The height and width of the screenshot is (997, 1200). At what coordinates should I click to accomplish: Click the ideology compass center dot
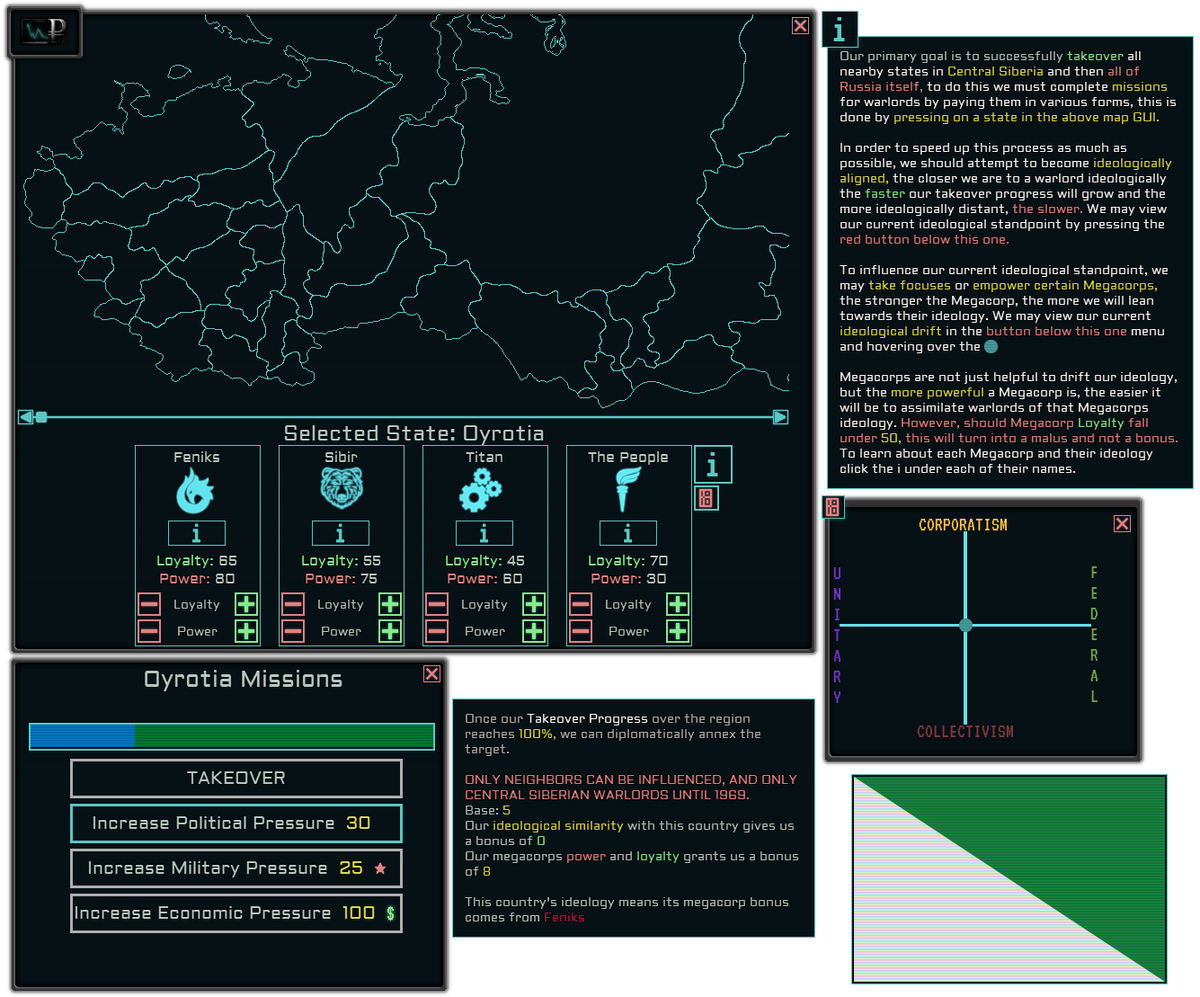[965, 625]
